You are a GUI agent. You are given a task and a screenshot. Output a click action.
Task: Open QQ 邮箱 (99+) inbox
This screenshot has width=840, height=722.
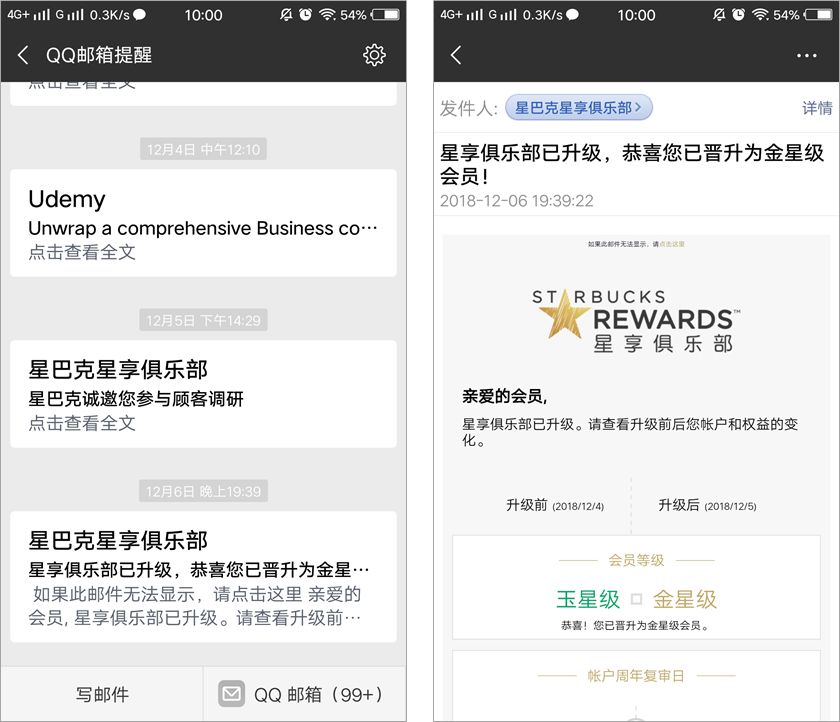(305, 694)
